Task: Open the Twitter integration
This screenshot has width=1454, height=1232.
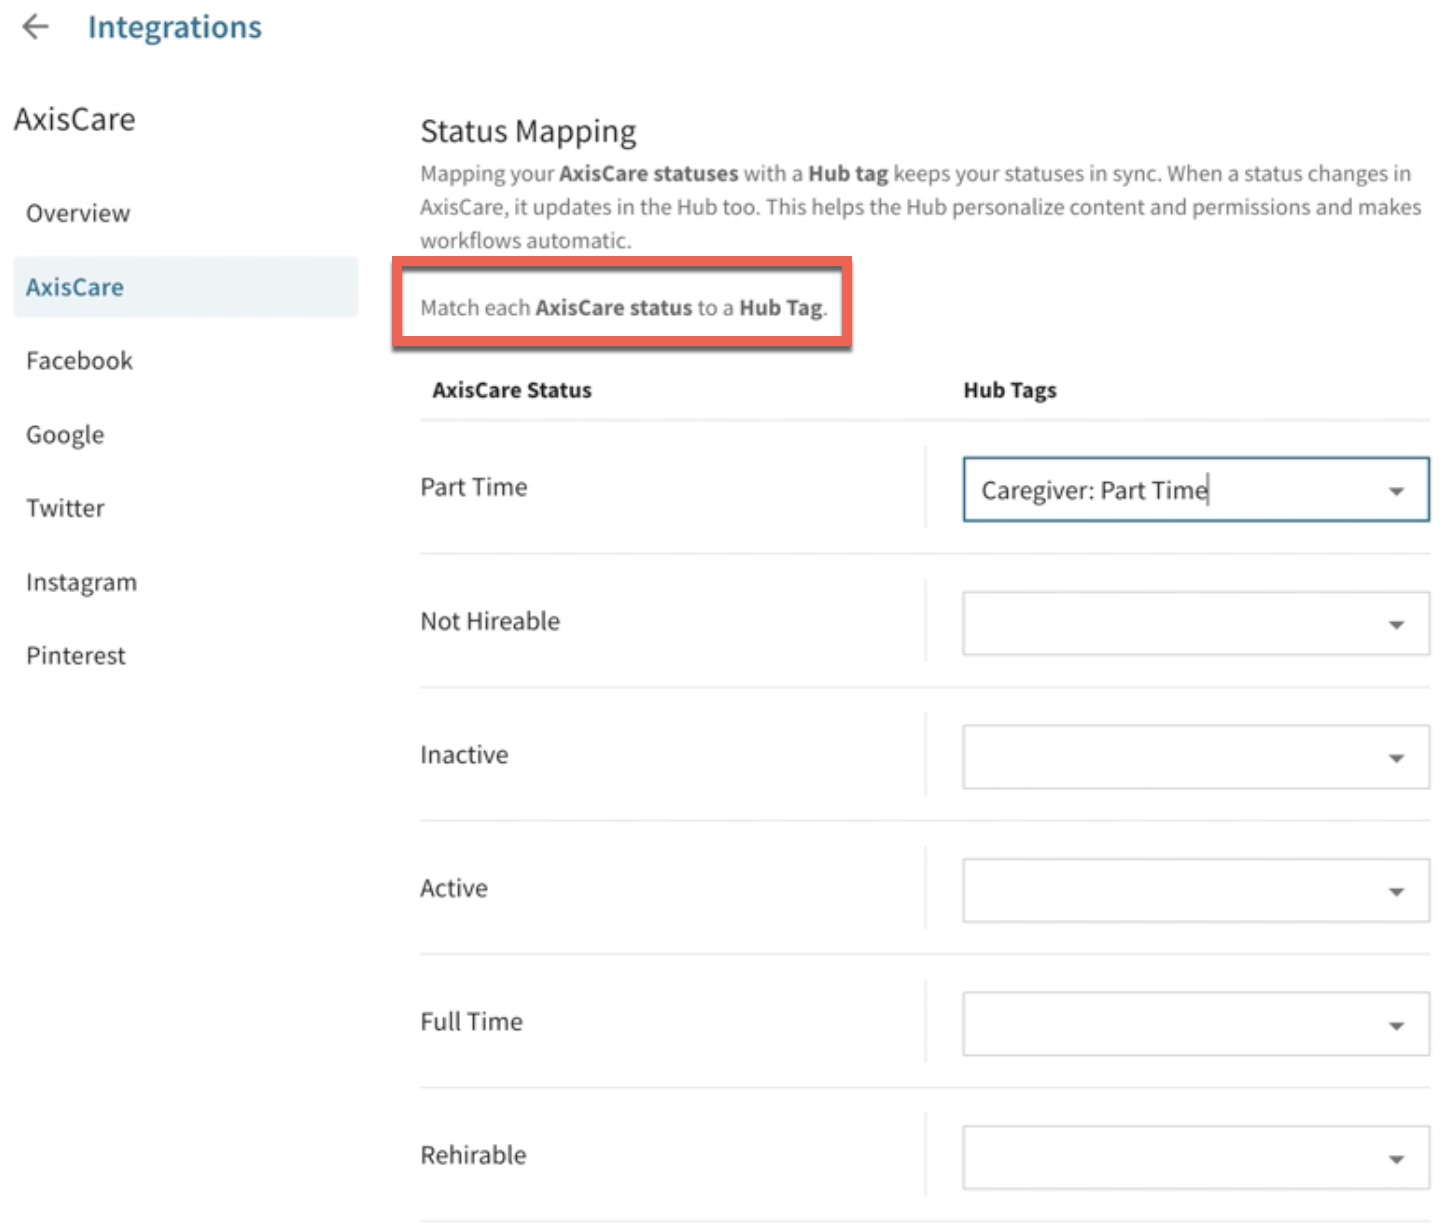Action: [65, 508]
